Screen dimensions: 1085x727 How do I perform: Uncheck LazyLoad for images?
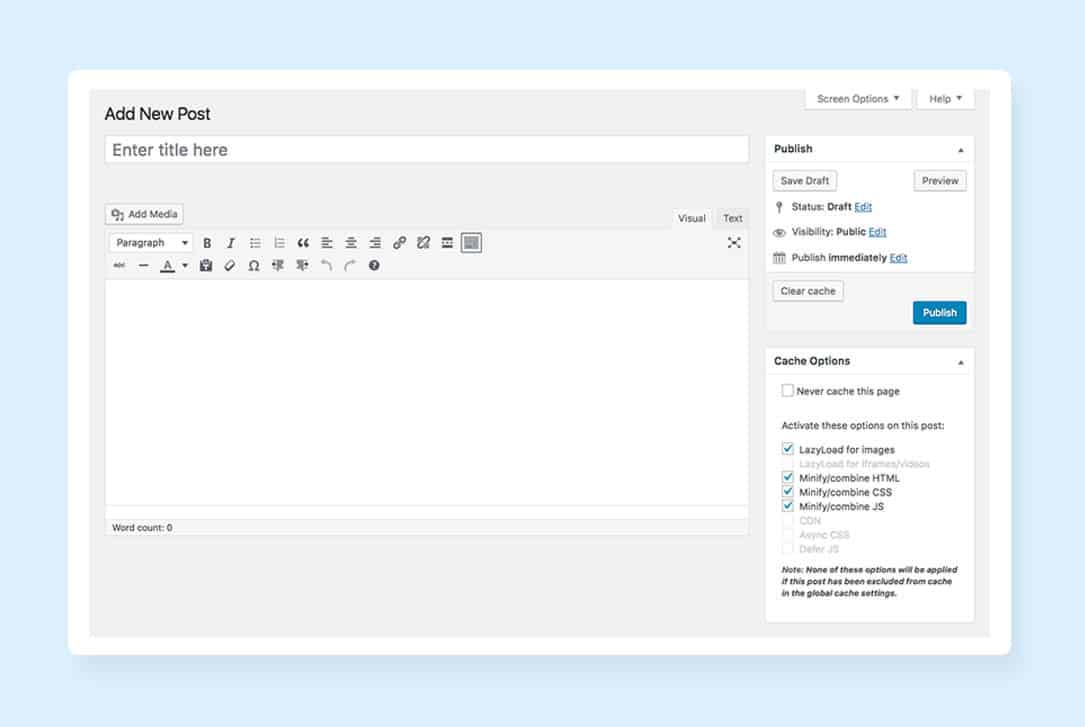(788, 449)
